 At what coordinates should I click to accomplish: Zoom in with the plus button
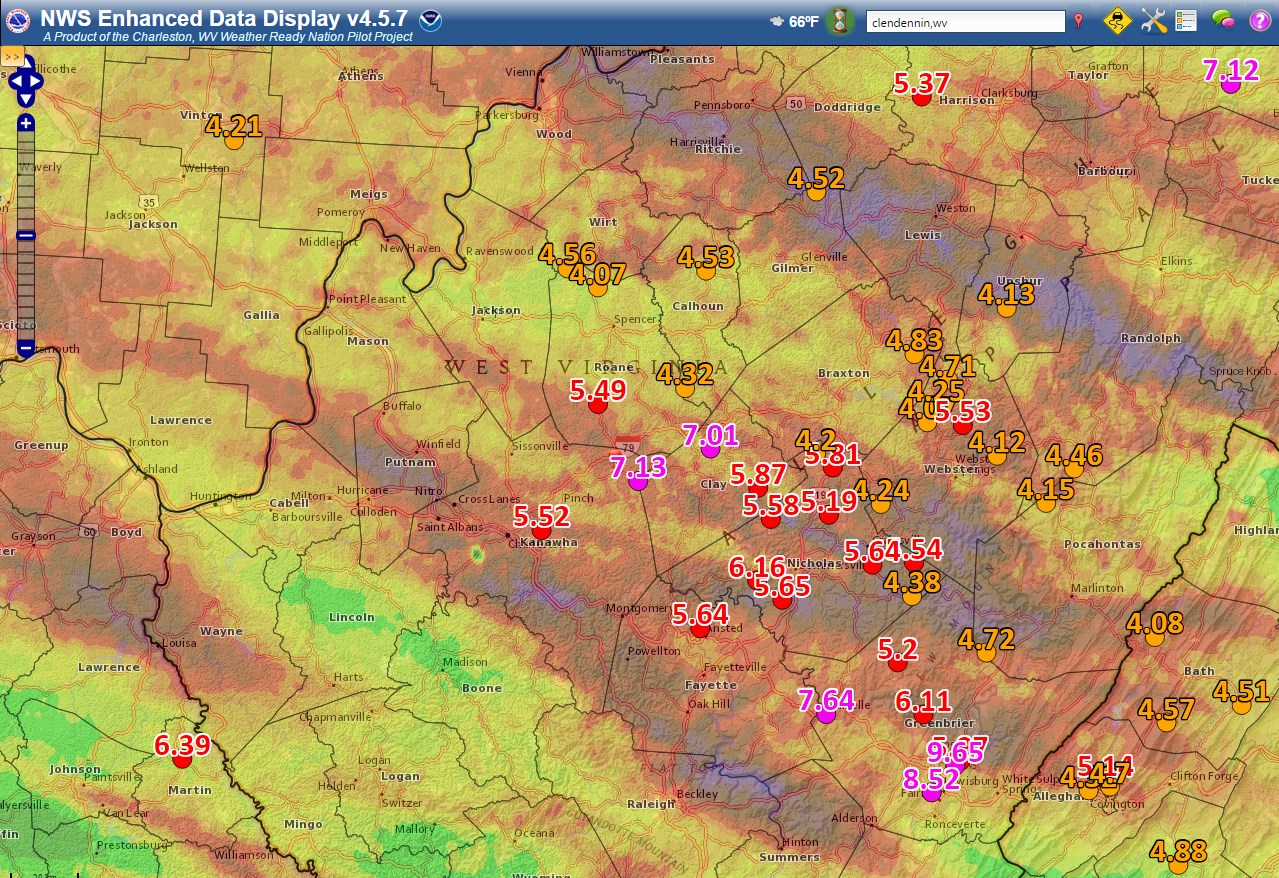pyautogui.click(x=26, y=123)
